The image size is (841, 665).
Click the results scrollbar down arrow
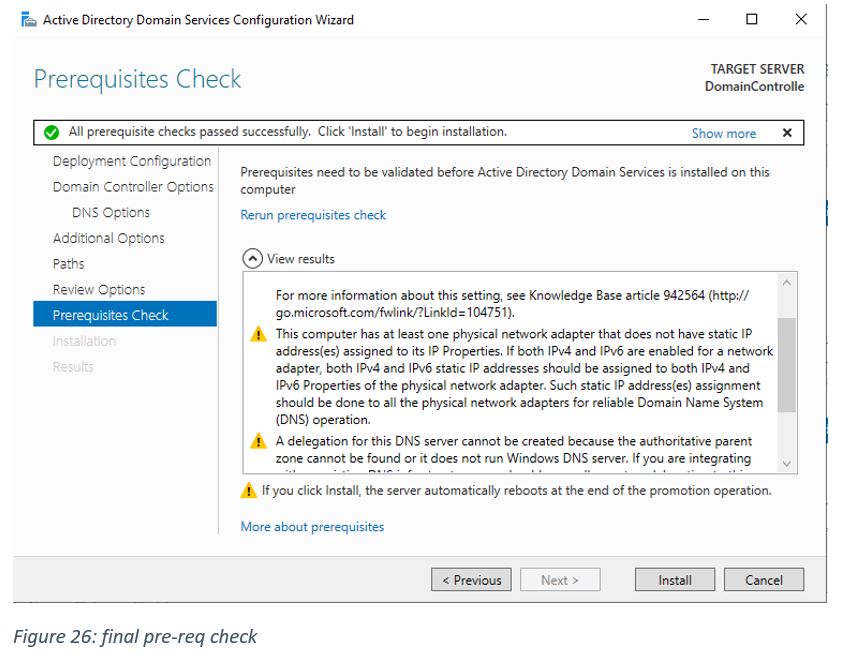[787, 463]
